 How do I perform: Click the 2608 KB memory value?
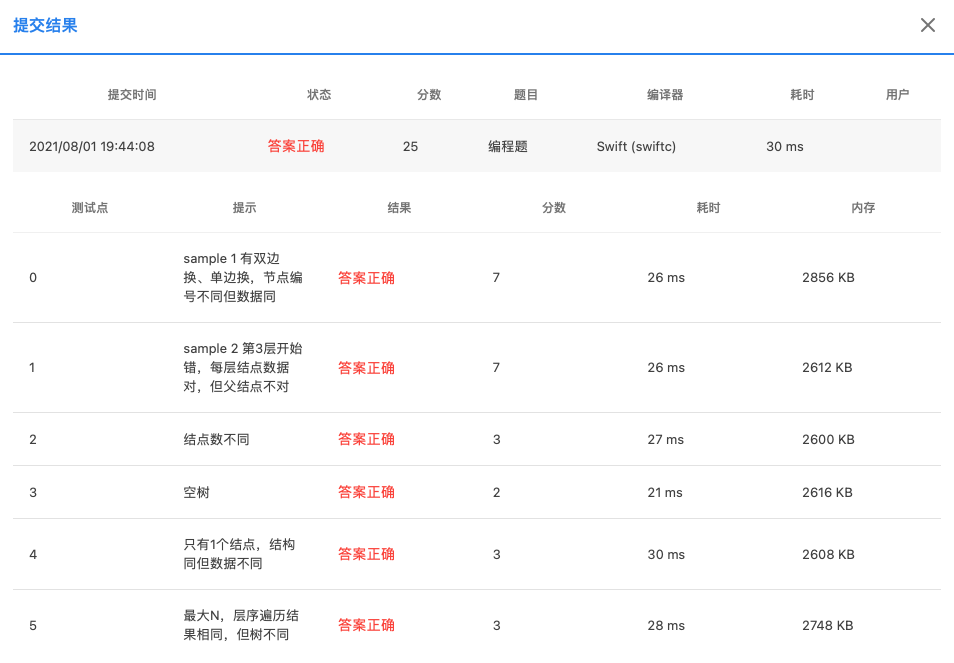point(828,555)
